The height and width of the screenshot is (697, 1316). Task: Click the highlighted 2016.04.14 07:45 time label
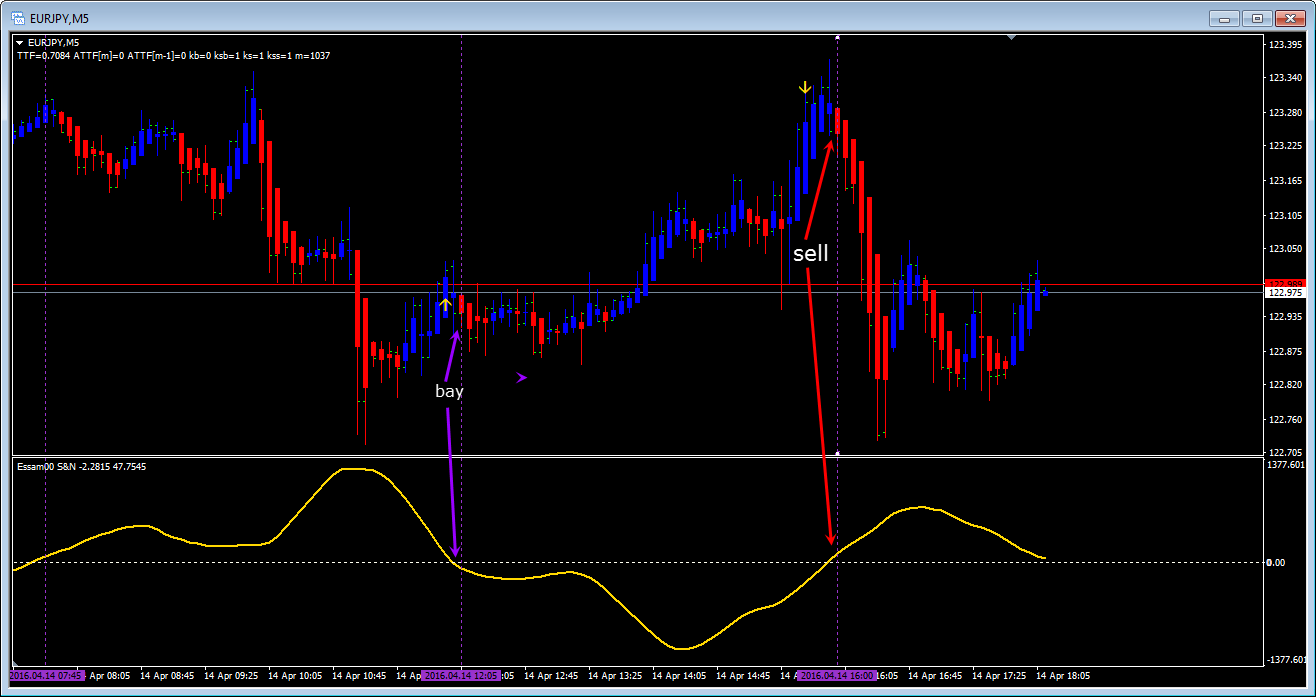[x=47, y=676]
